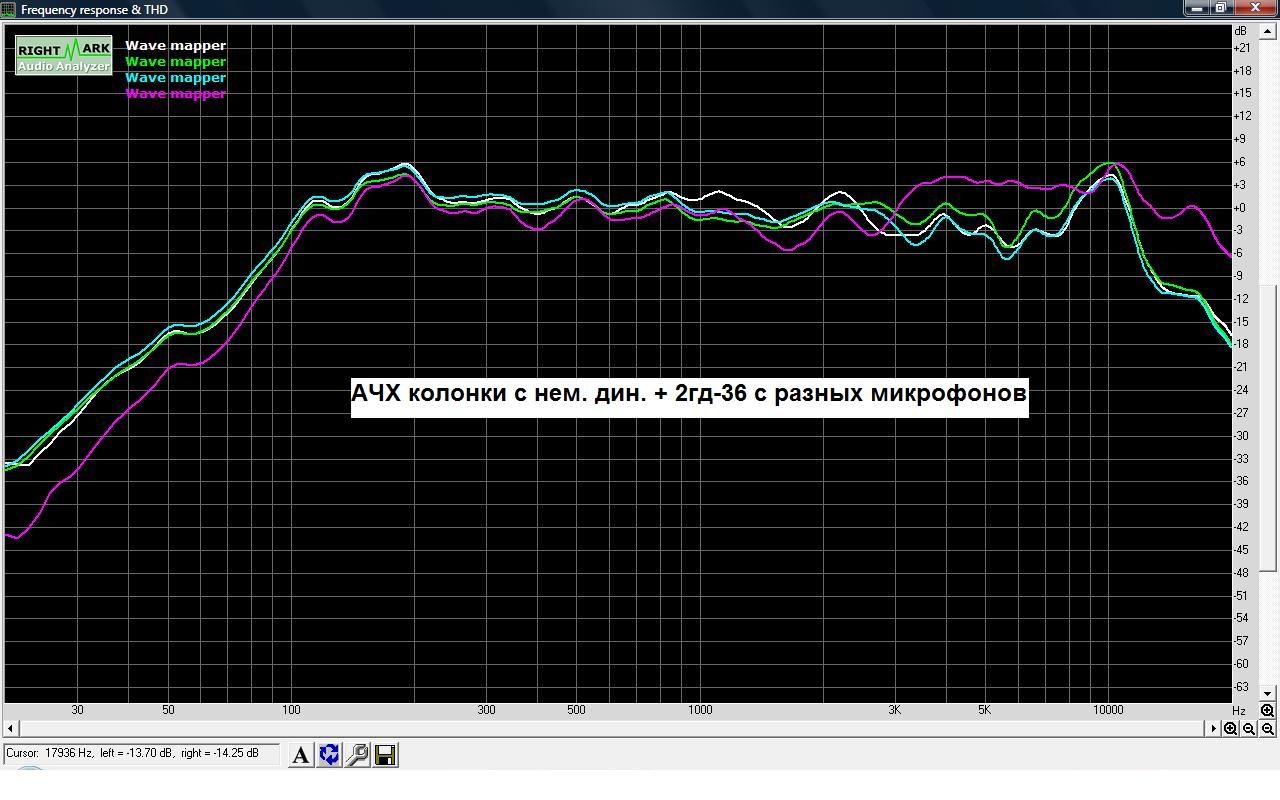The image size is (1280, 800).
Task: Click the zoom-out magnifier in the bottom-right corner
Action: point(1267,729)
